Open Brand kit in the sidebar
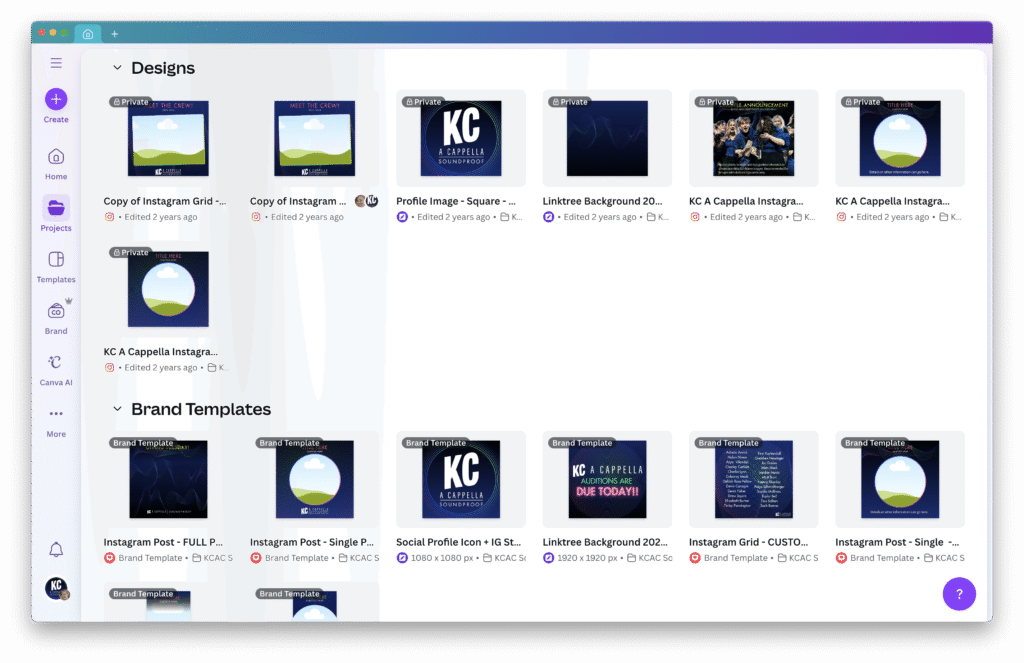Viewport: 1024px width, 663px height. (56, 318)
